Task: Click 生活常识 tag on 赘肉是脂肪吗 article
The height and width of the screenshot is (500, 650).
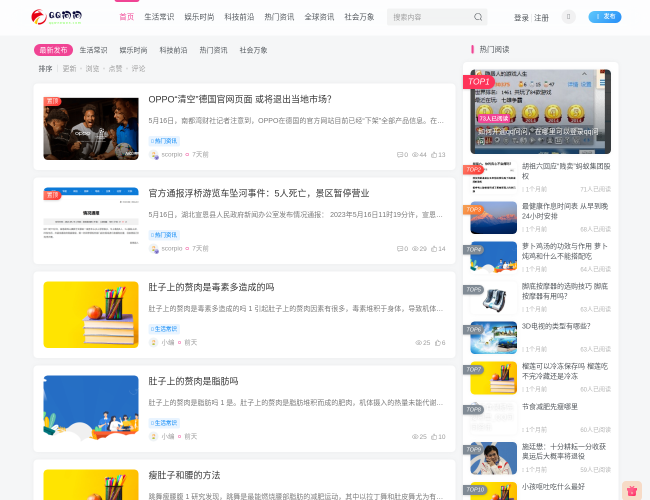Action: 164,423
